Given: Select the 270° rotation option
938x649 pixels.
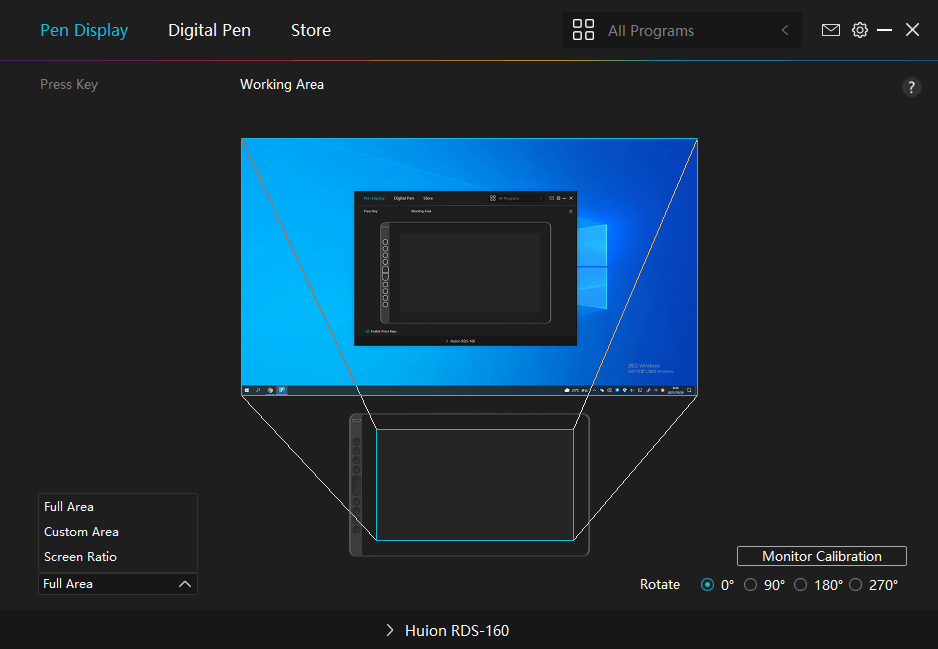Looking at the screenshot, I should pos(856,585).
